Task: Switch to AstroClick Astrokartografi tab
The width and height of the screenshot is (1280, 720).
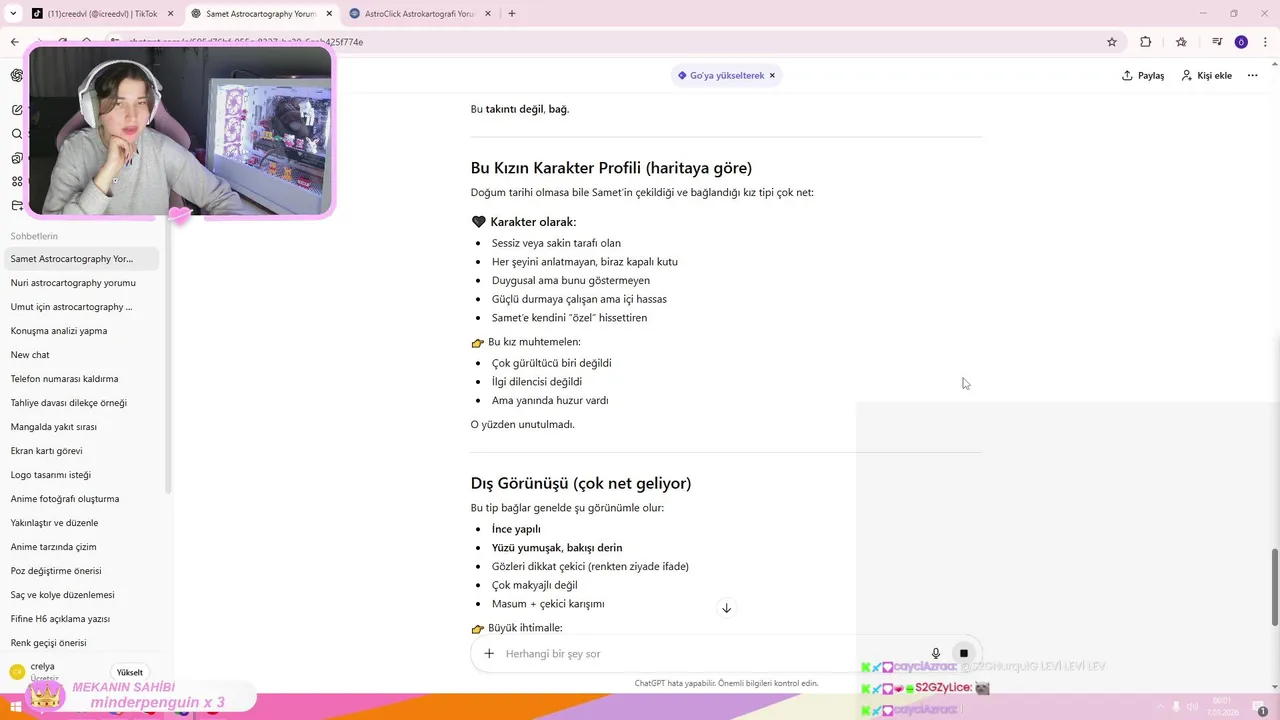Action: tap(420, 14)
